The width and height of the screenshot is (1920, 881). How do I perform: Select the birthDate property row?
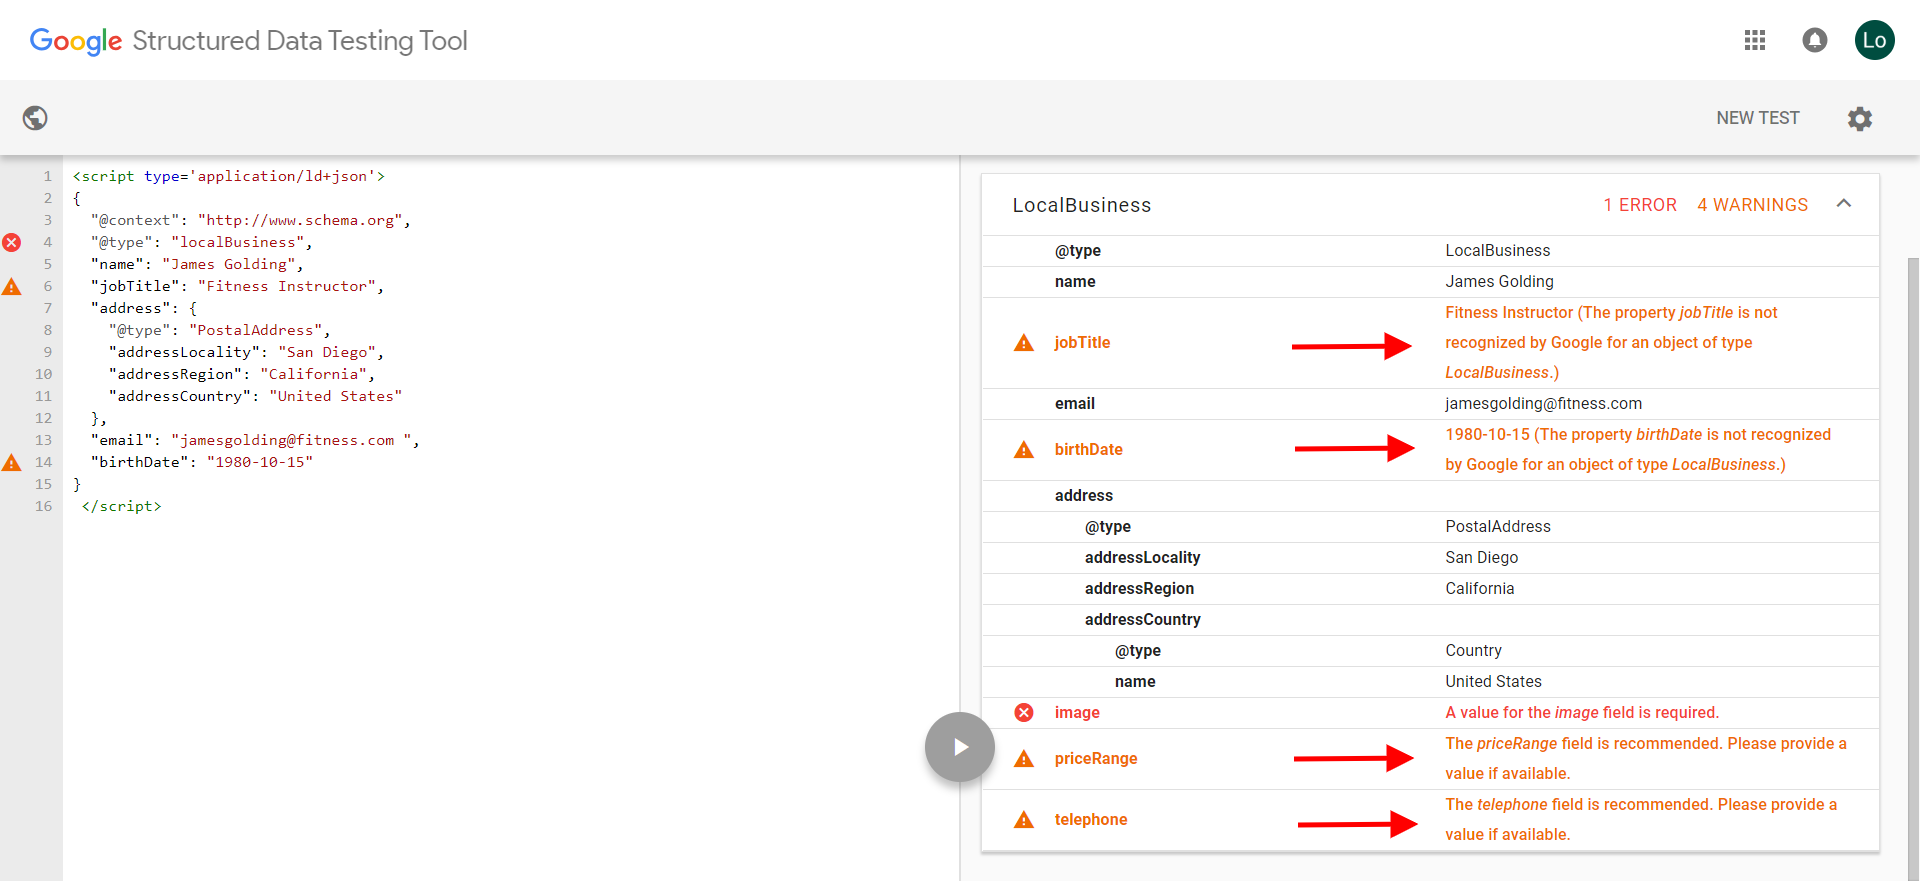[x=1430, y=450]
